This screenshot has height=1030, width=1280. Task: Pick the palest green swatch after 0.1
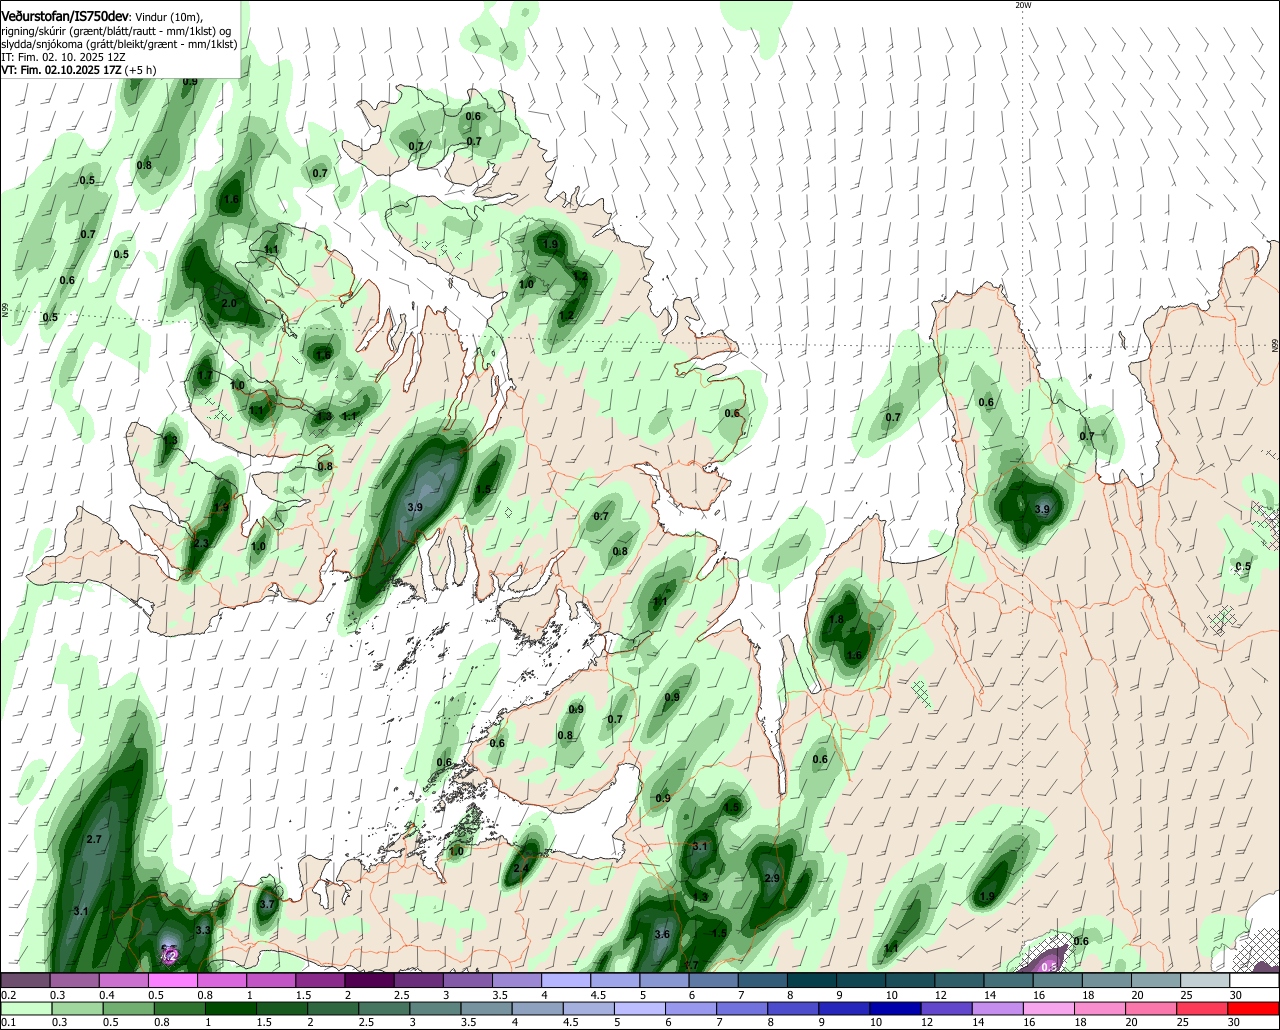pos(26,1008)
